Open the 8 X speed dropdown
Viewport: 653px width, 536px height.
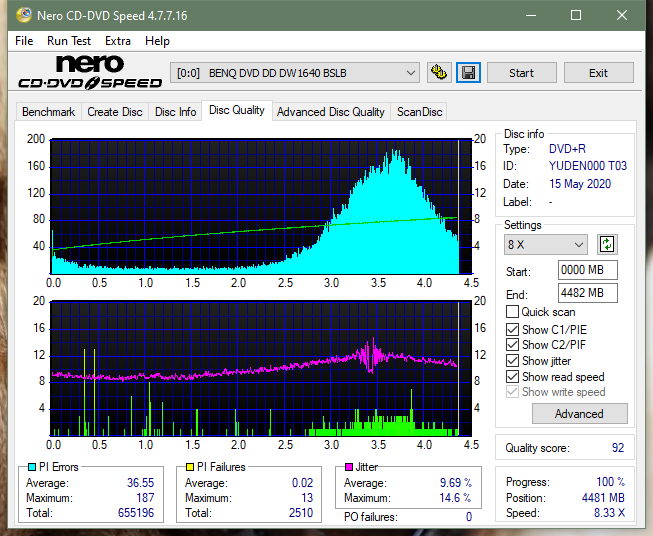(546, 244)
